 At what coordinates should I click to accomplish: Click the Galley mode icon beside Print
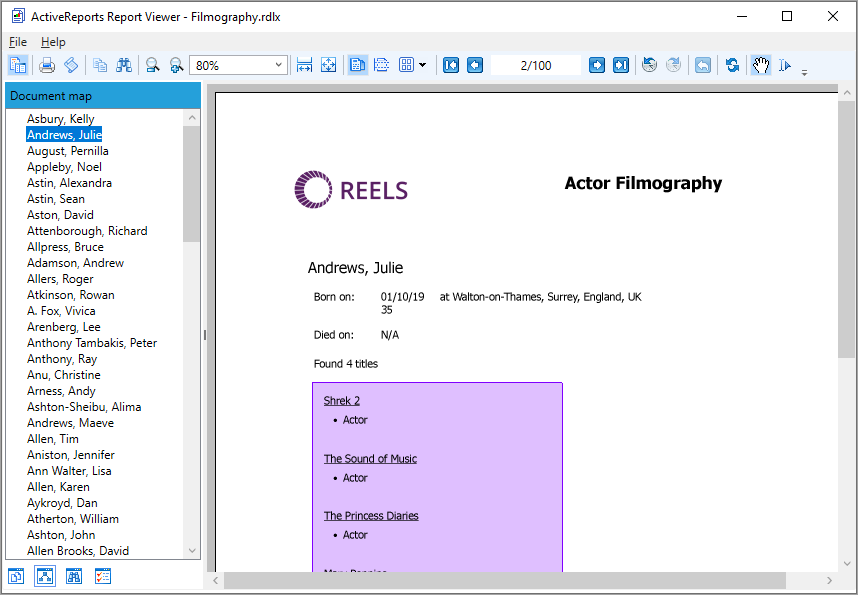(x=71, y=65)
